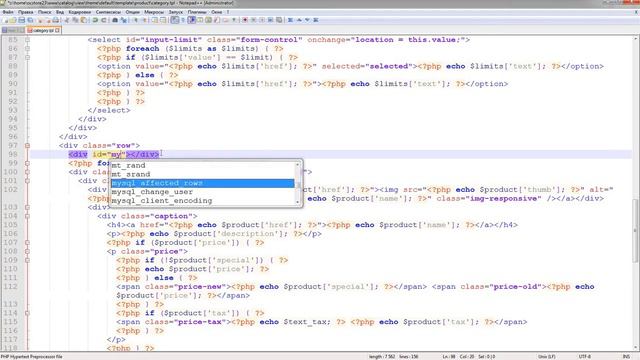Screen dimensions: 640x360
Task: Click the Close All toolbar icon
Action: click(x=48, y=20)
